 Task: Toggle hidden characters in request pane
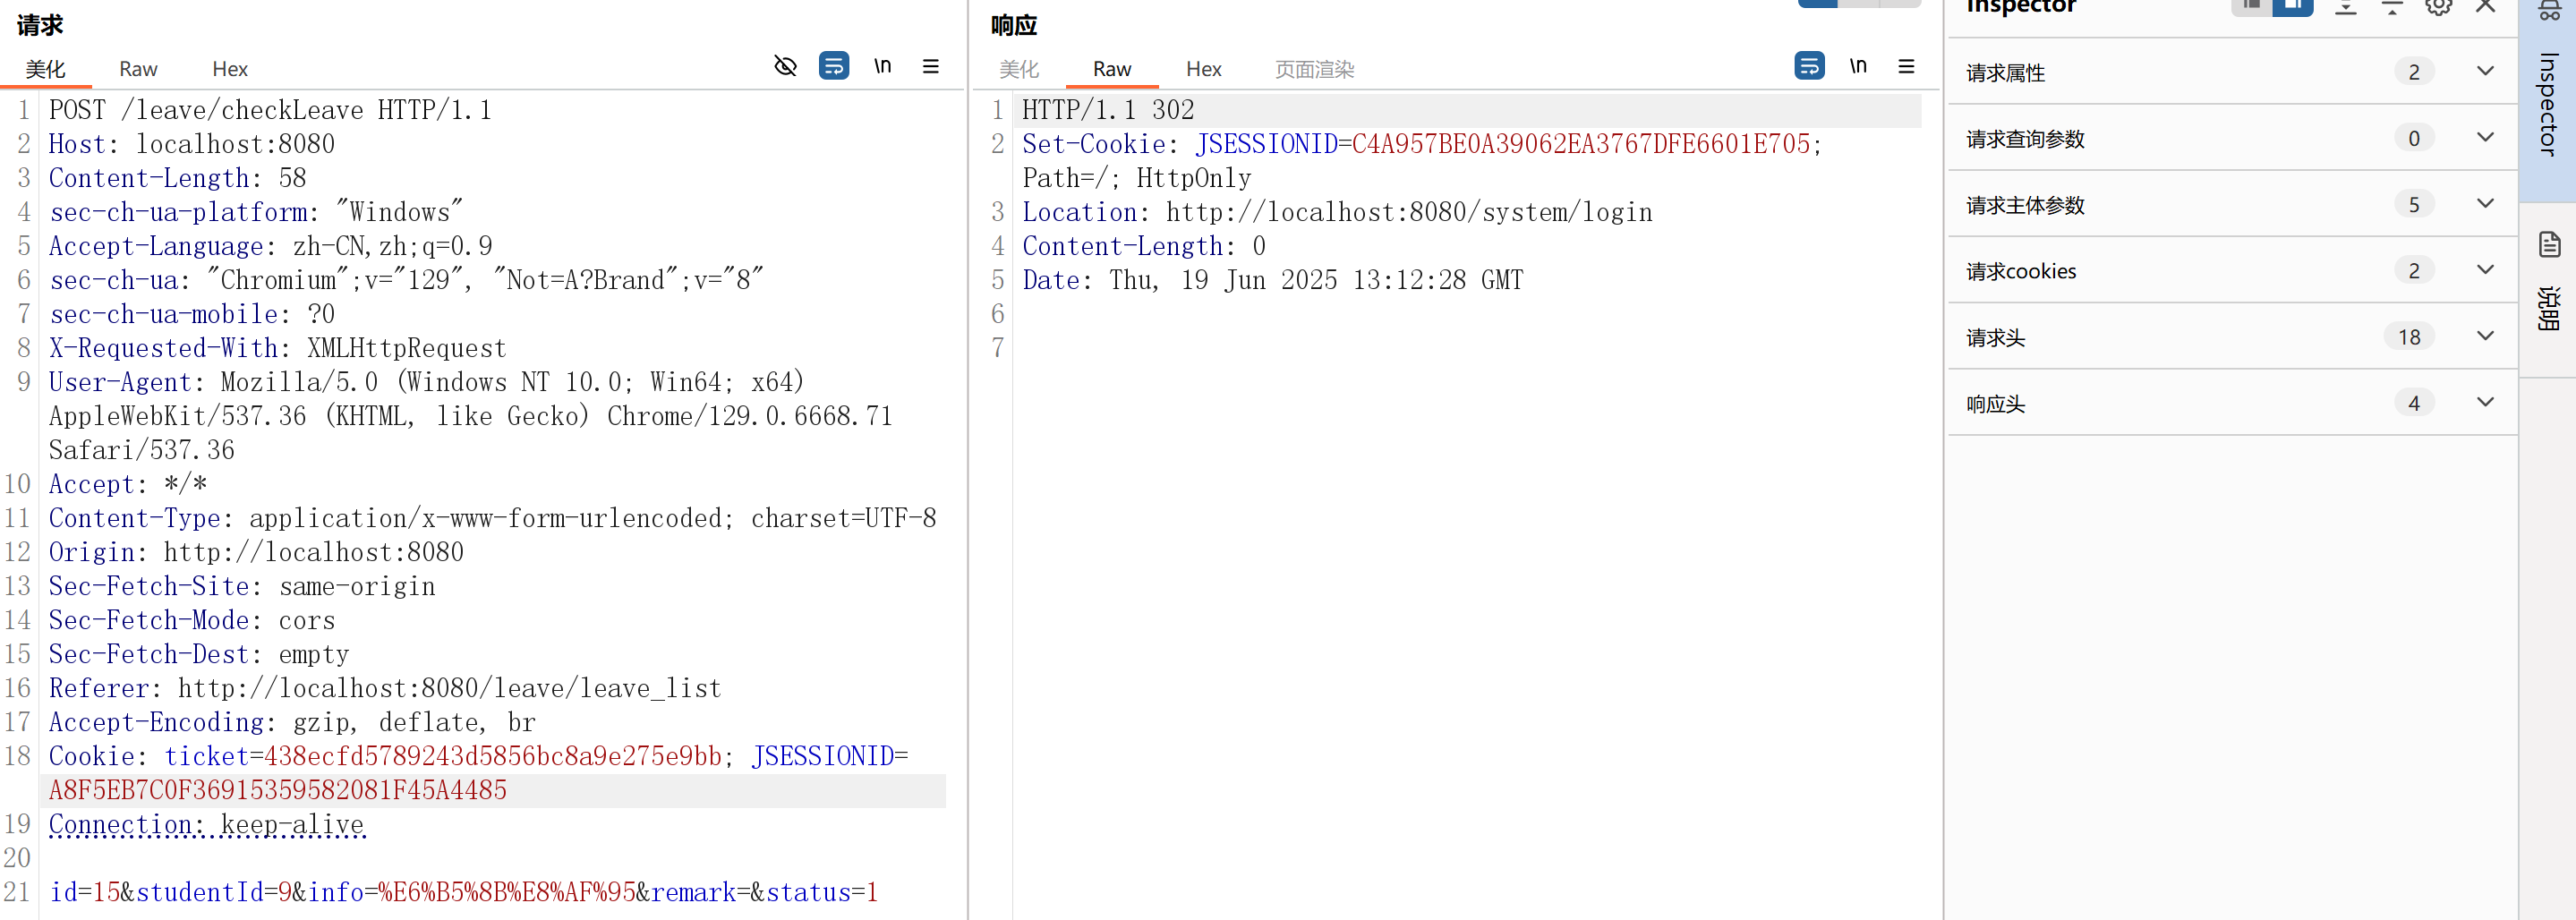[785, 66]
